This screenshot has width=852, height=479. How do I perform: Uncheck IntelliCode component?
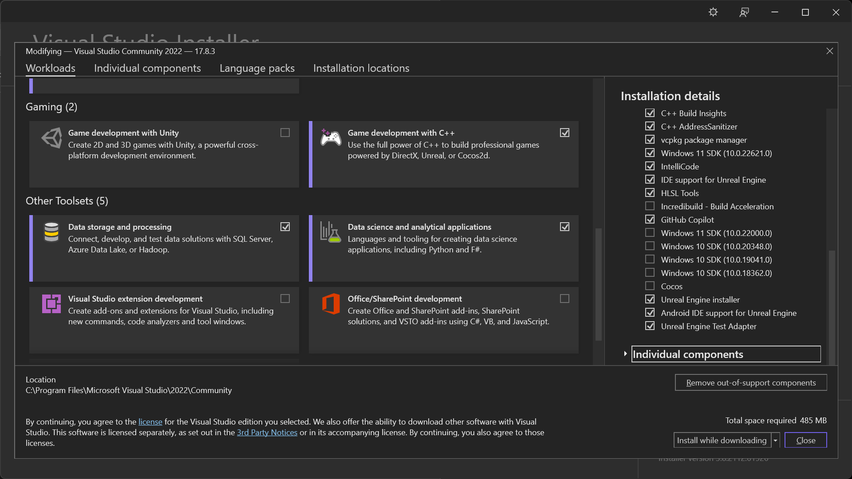(650, 166)
